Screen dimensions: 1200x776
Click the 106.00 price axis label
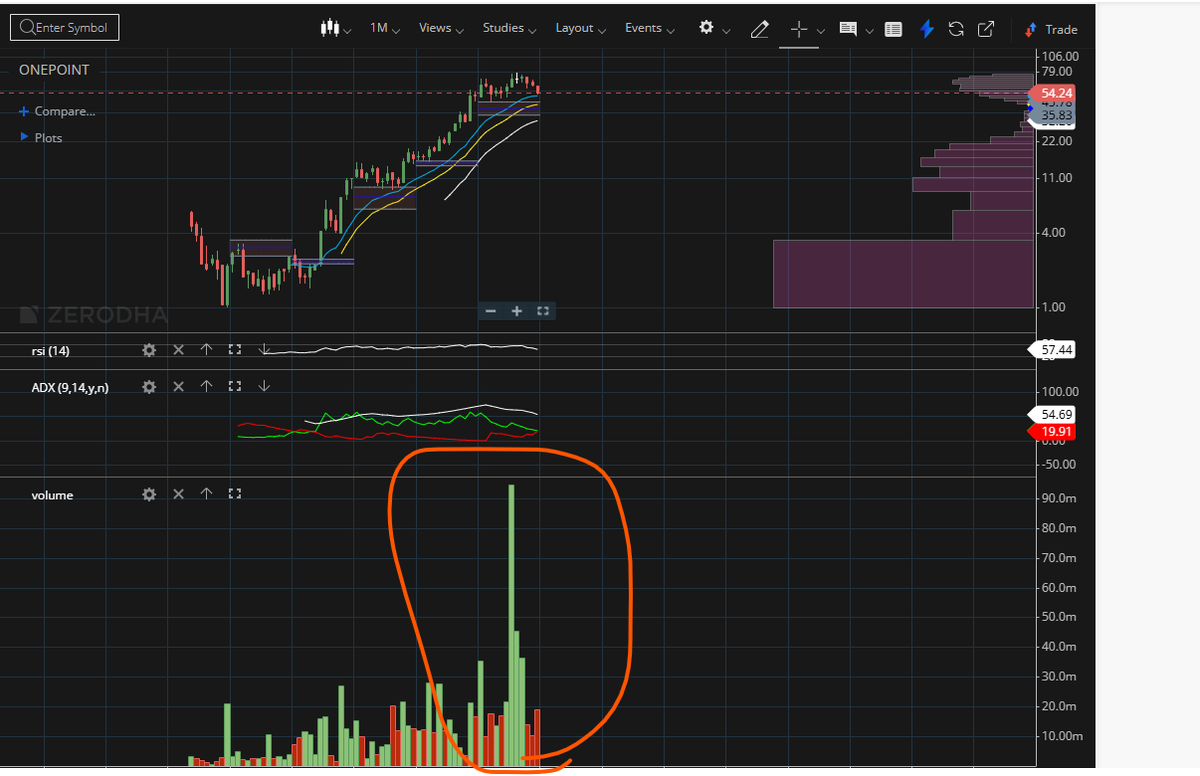[1059, 55]
